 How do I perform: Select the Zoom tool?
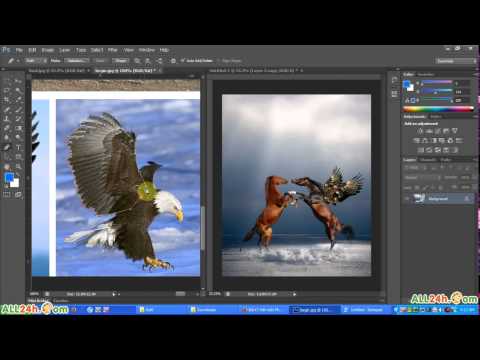(x=18, y=166)
